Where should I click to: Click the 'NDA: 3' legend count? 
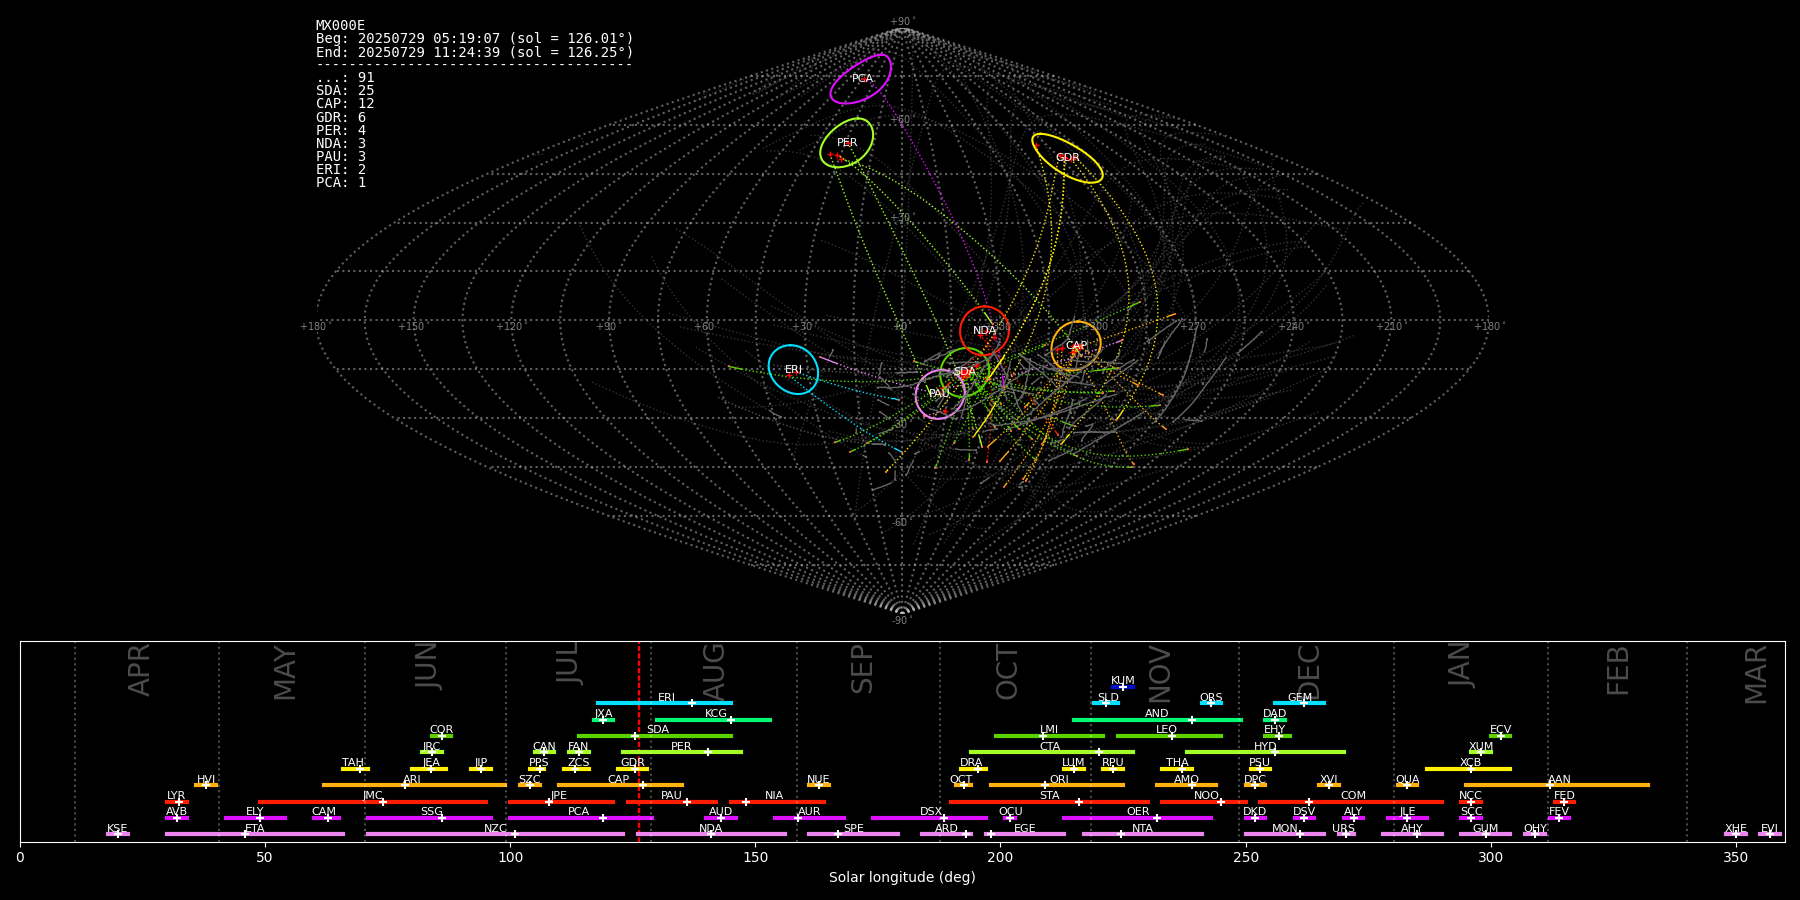(341, 143)
